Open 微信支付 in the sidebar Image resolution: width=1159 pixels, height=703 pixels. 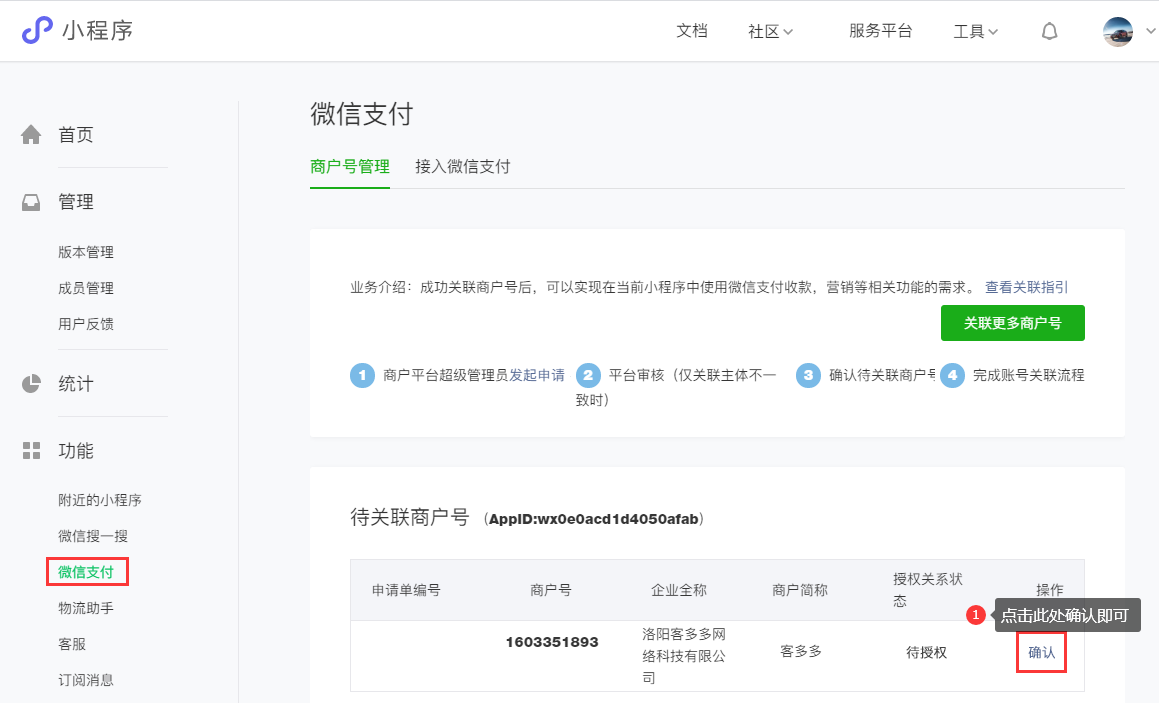coord(86,572)
